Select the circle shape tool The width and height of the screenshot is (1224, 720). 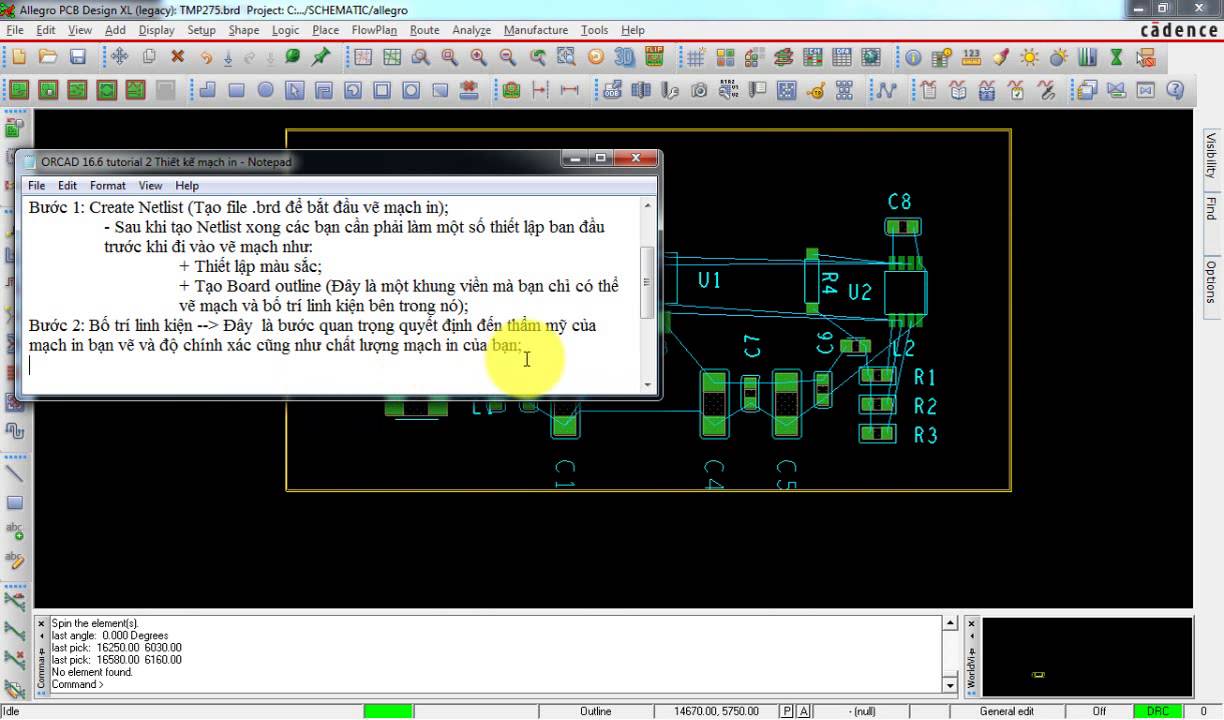(x=265, y=90)
